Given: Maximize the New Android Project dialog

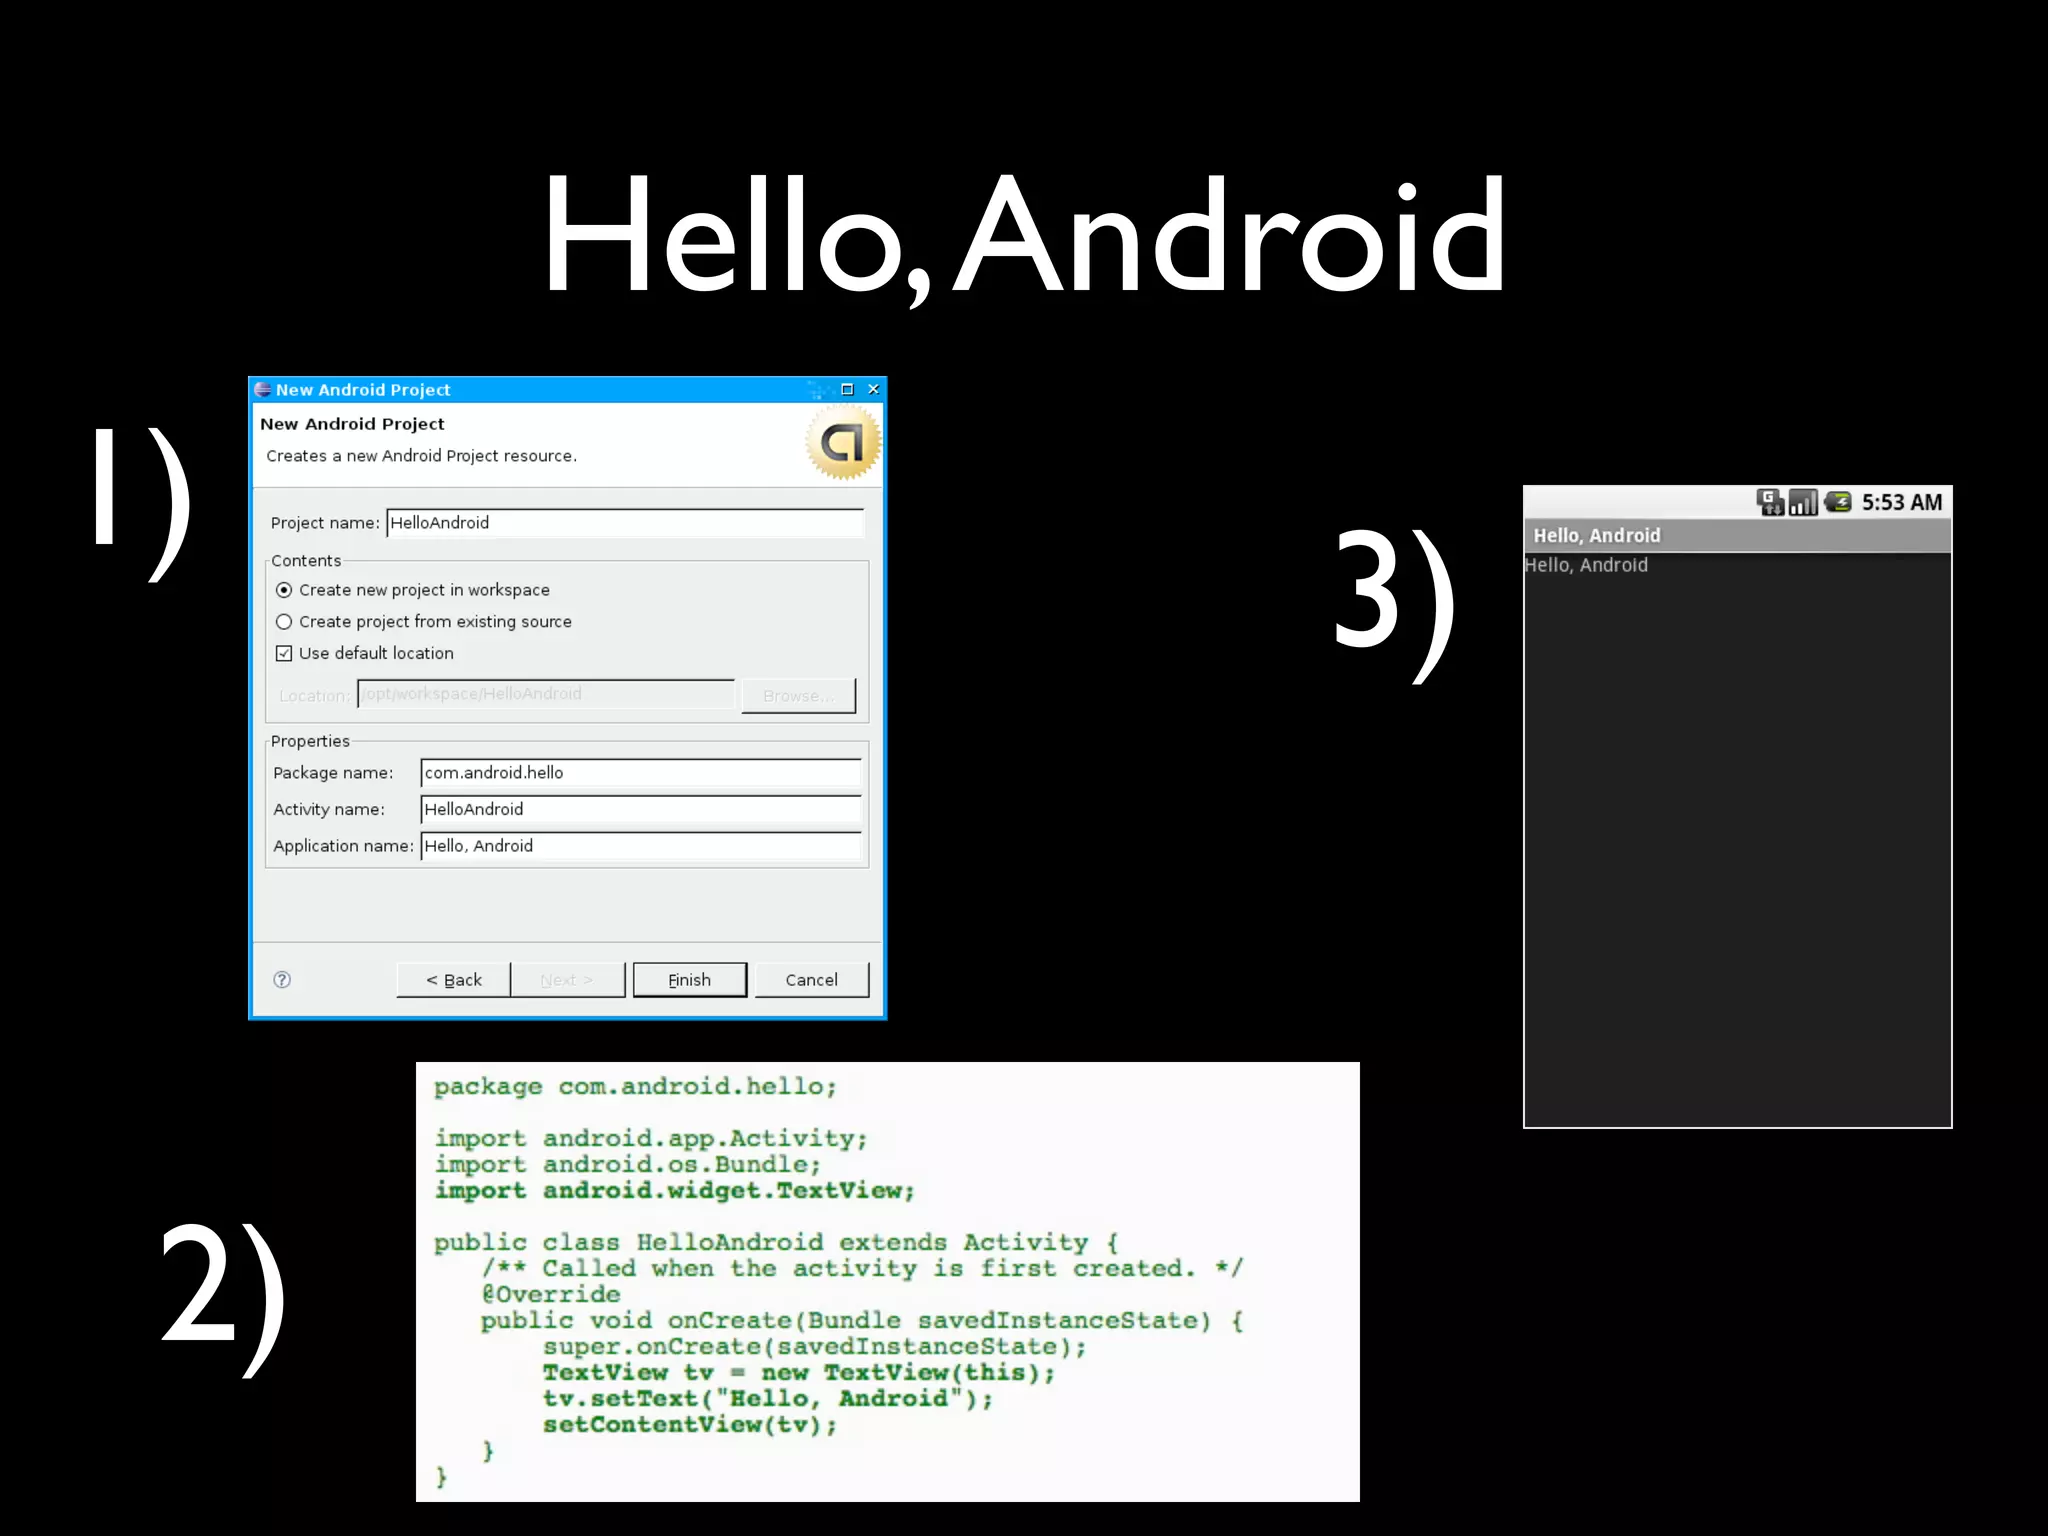Looking at the screenshot, I should click(847, 390).
